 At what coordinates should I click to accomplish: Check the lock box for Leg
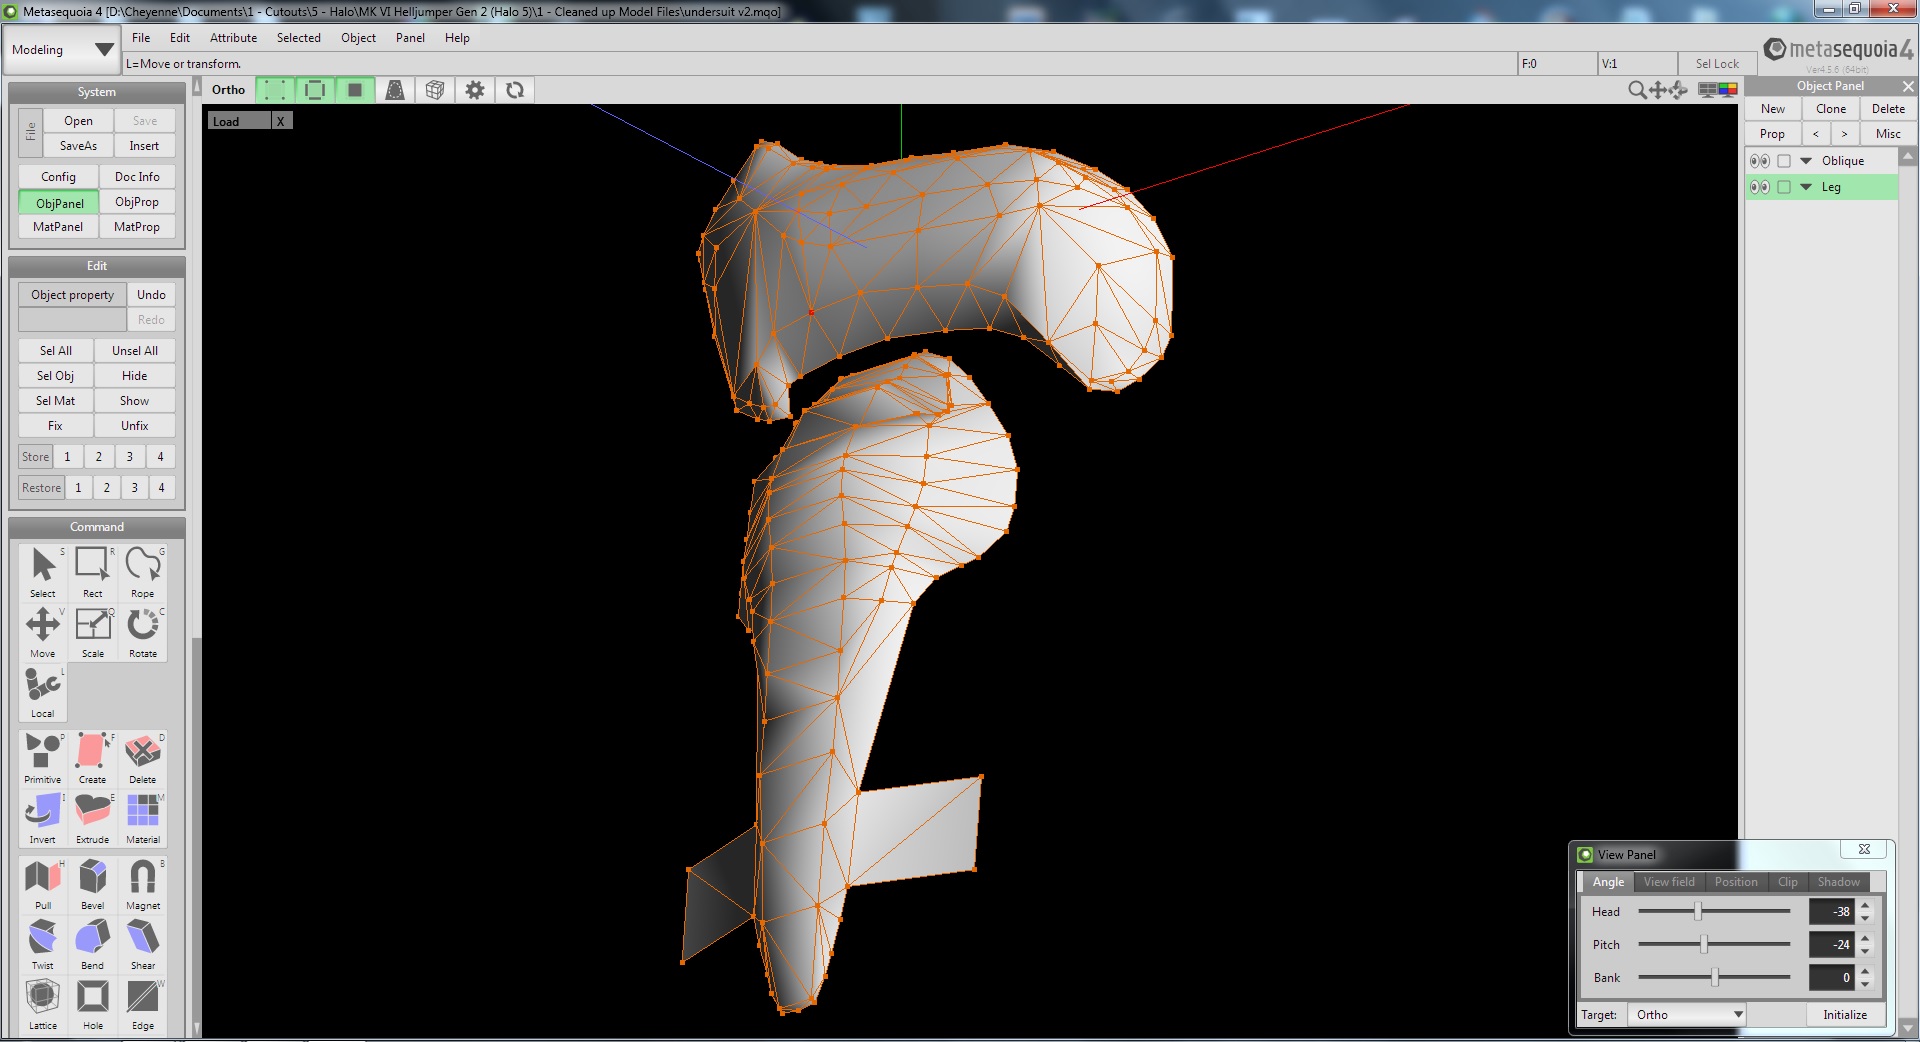1784,187
